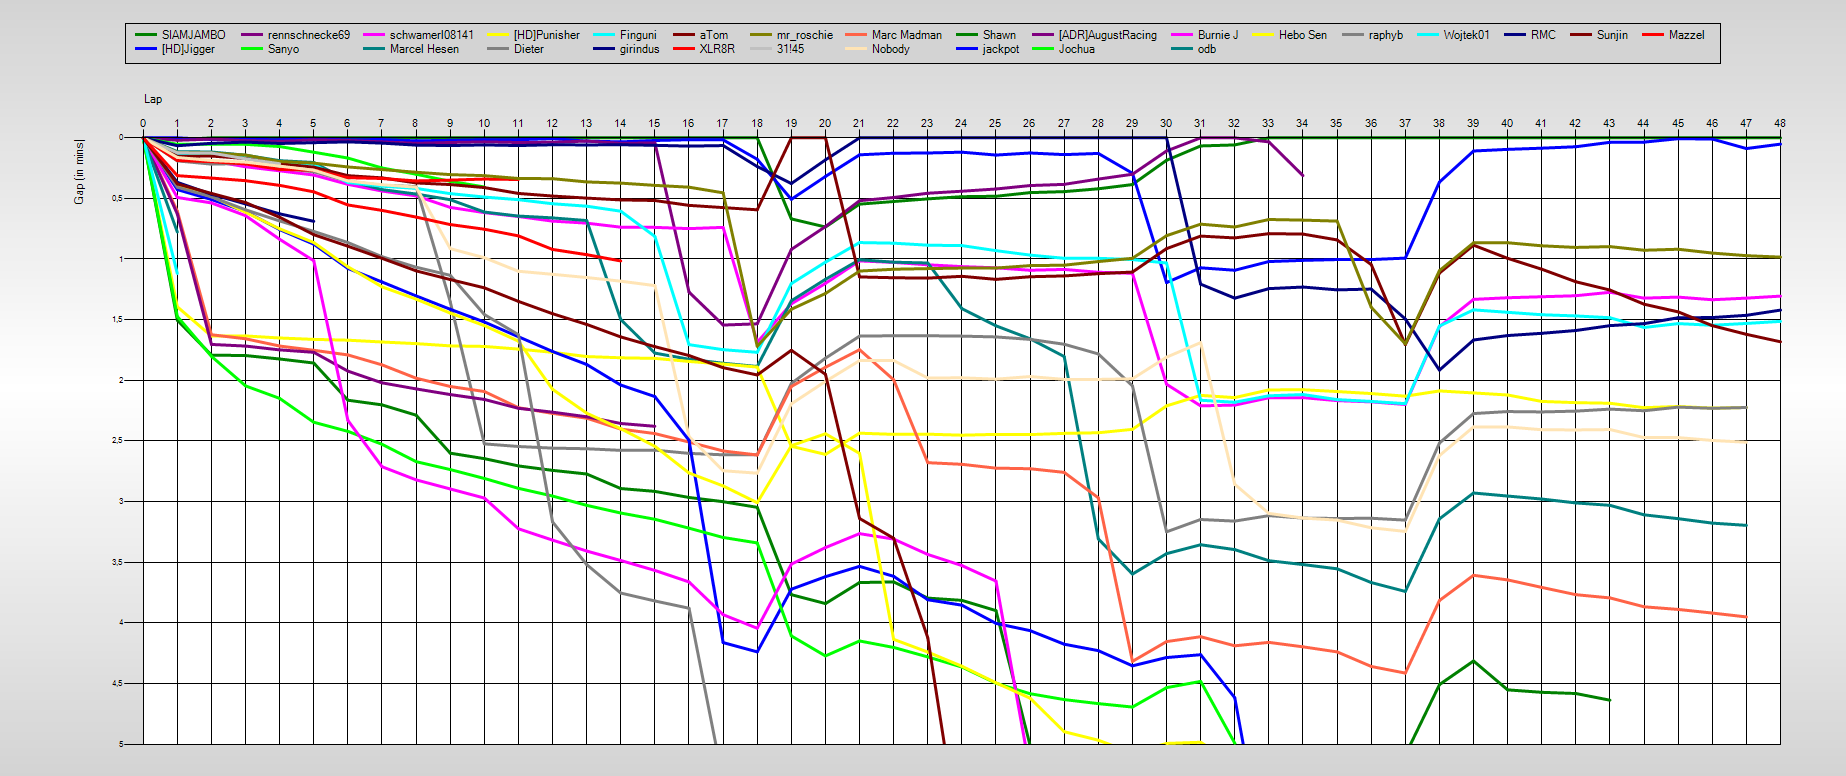1846x776 pixels.
Task: Select mr_roschie in the legend
Action: coord(804,35)
